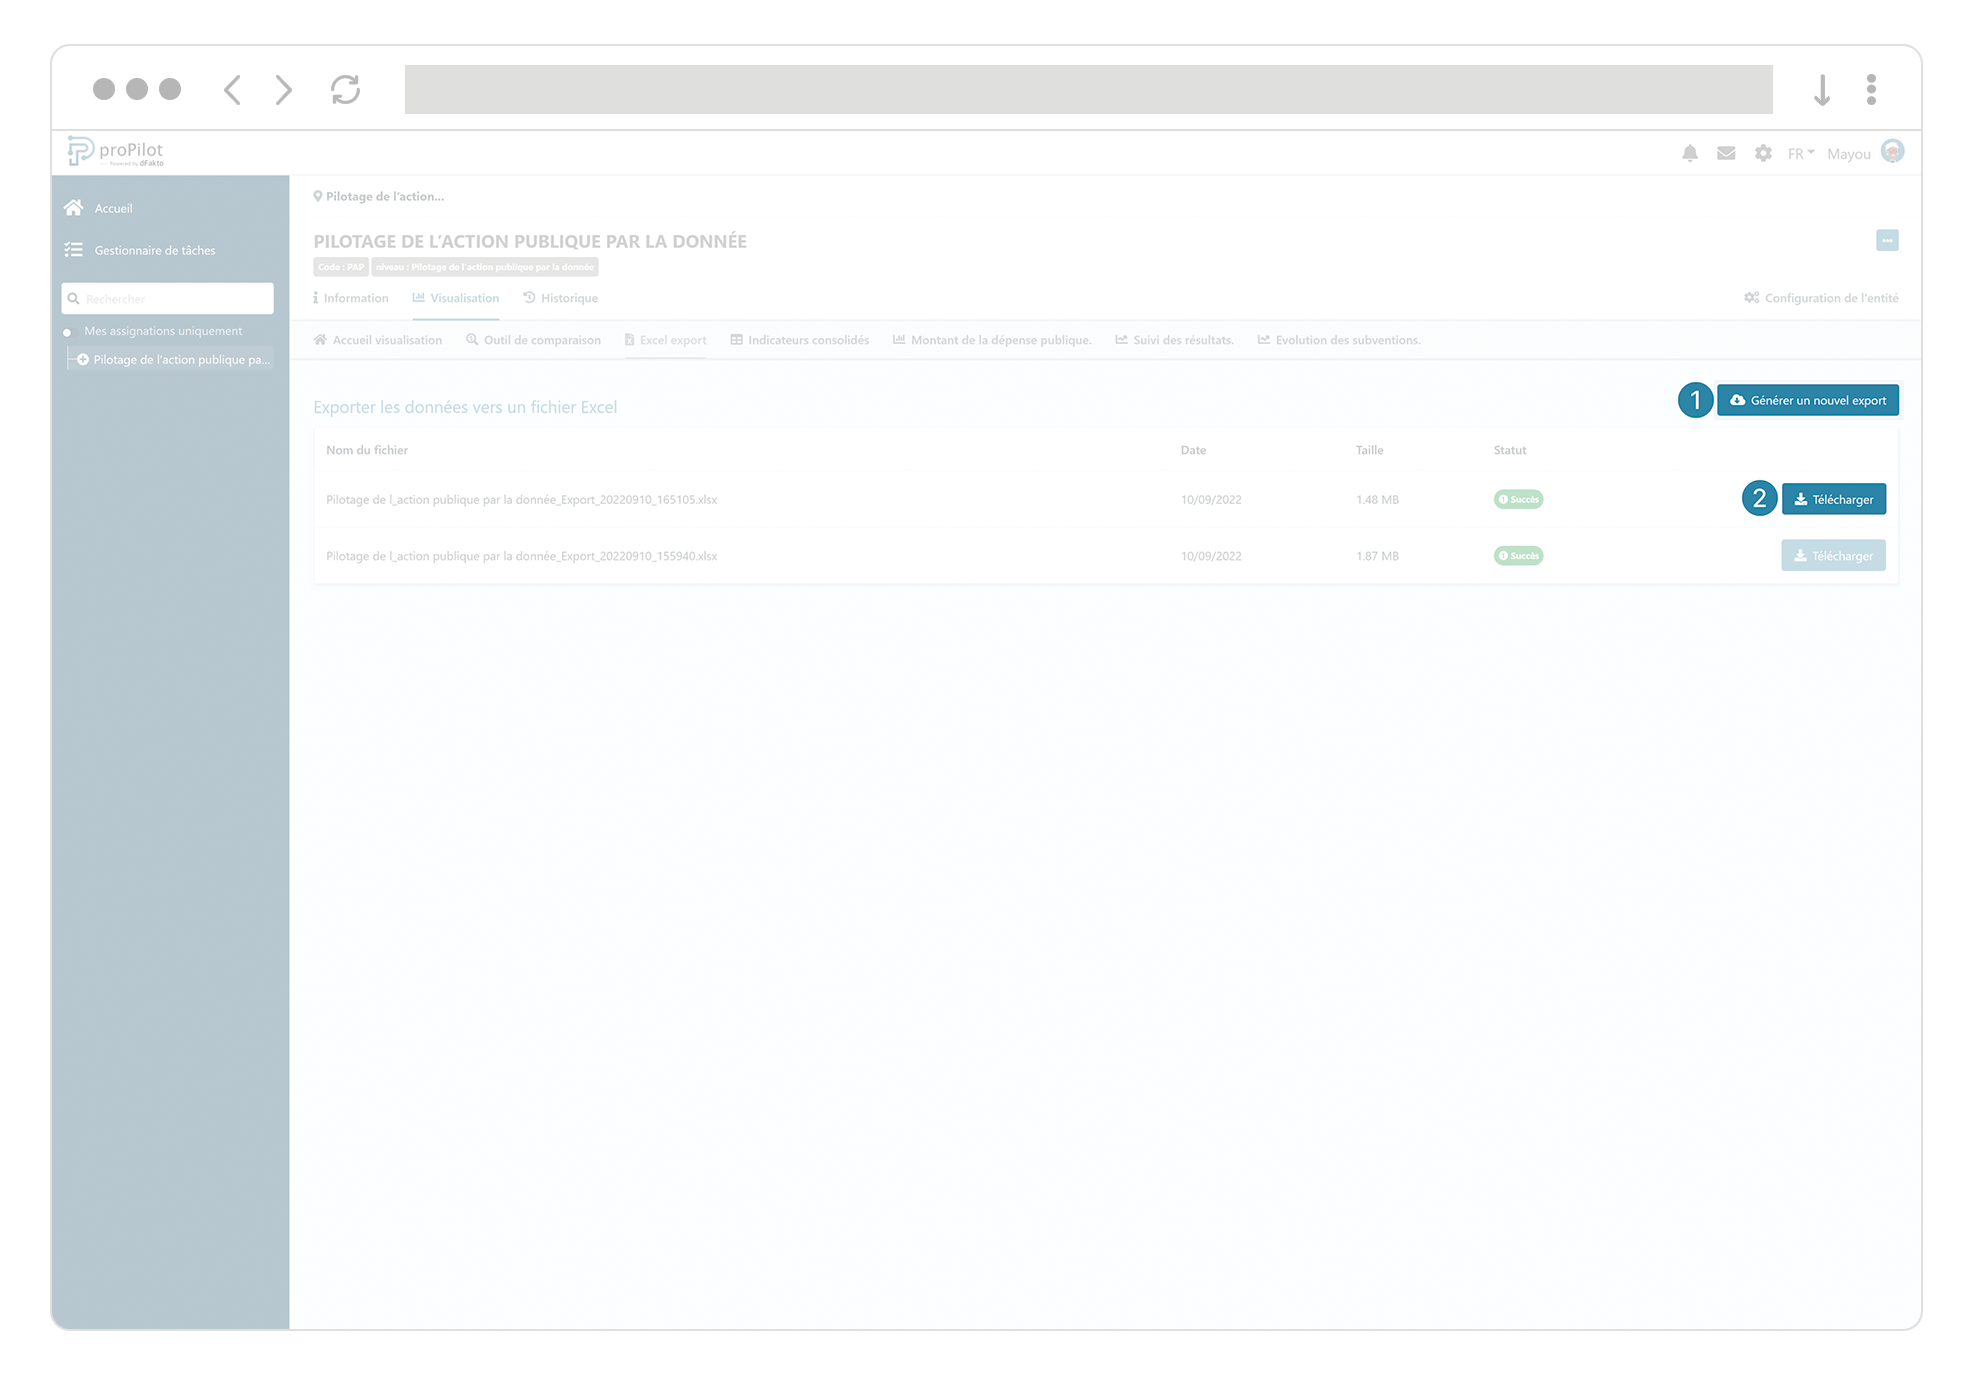Open the messages envelope icon

[1726, 153]
